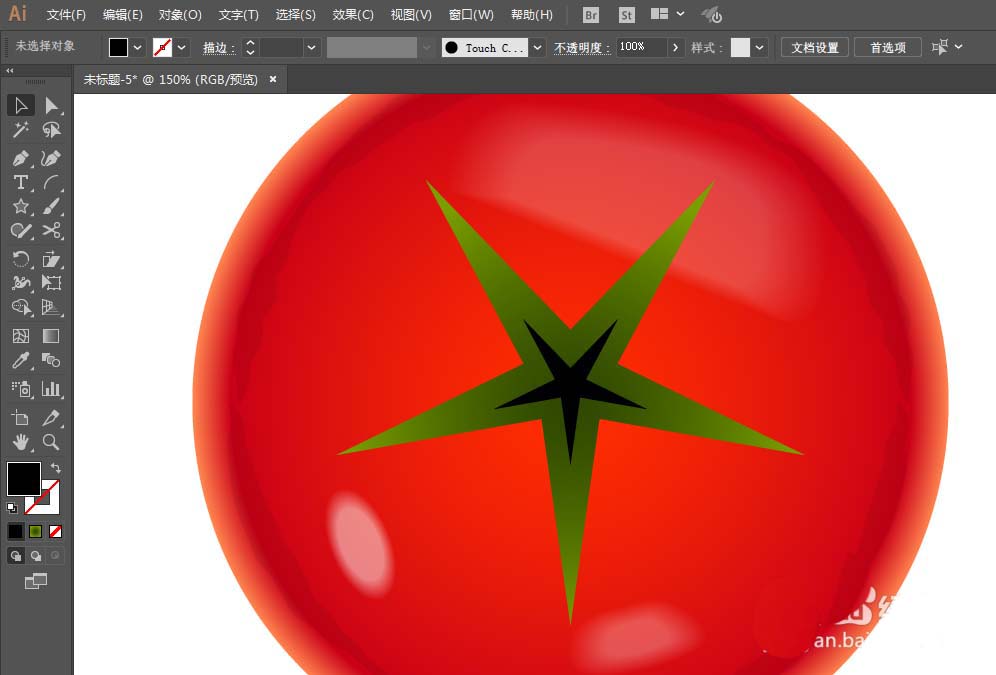Open Adobe Bridge via Br icon
996x675 pixels.
point(591,15)
